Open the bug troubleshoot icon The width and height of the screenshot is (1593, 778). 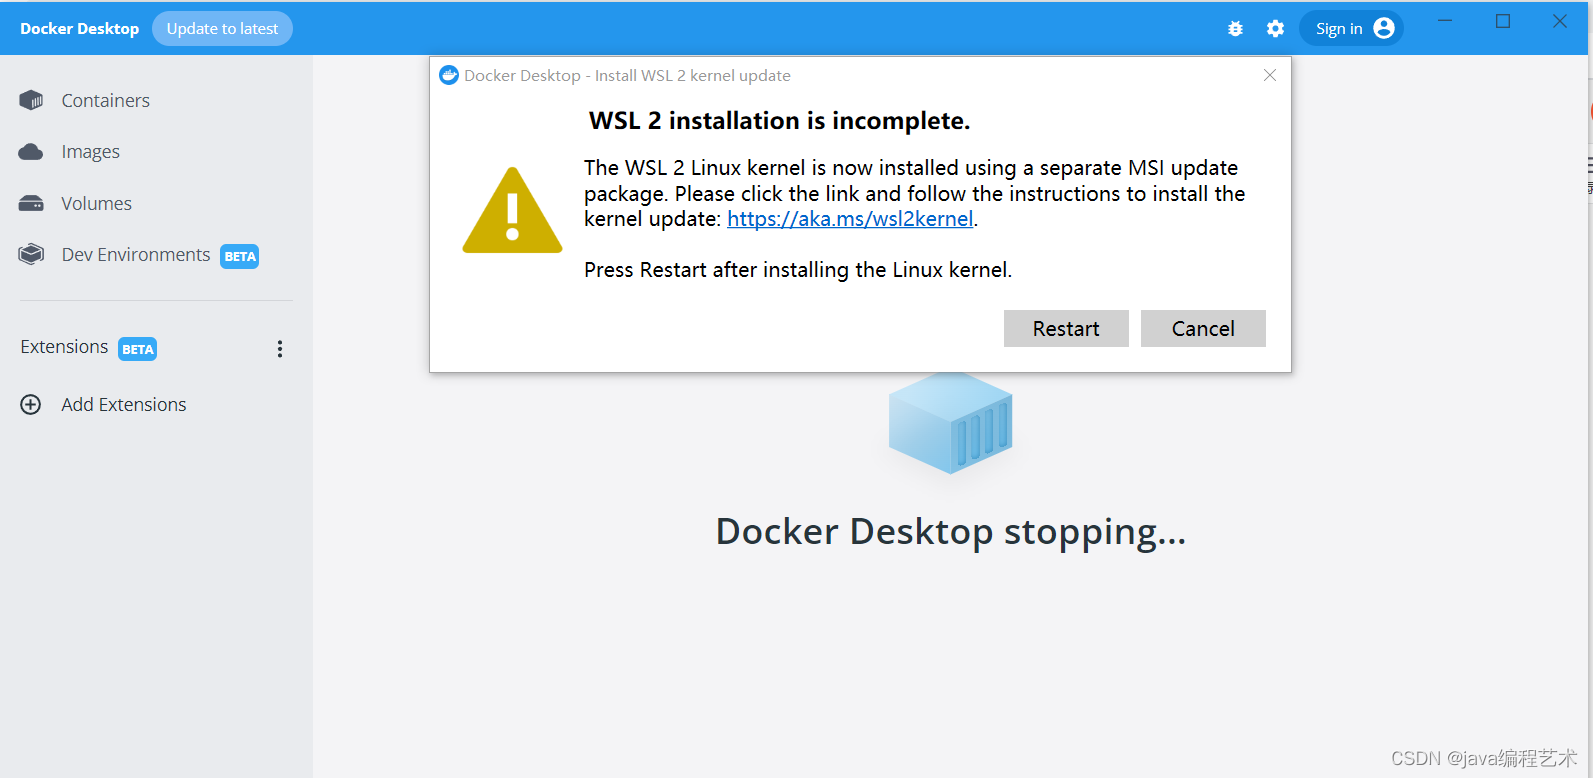coord(1235,29)
